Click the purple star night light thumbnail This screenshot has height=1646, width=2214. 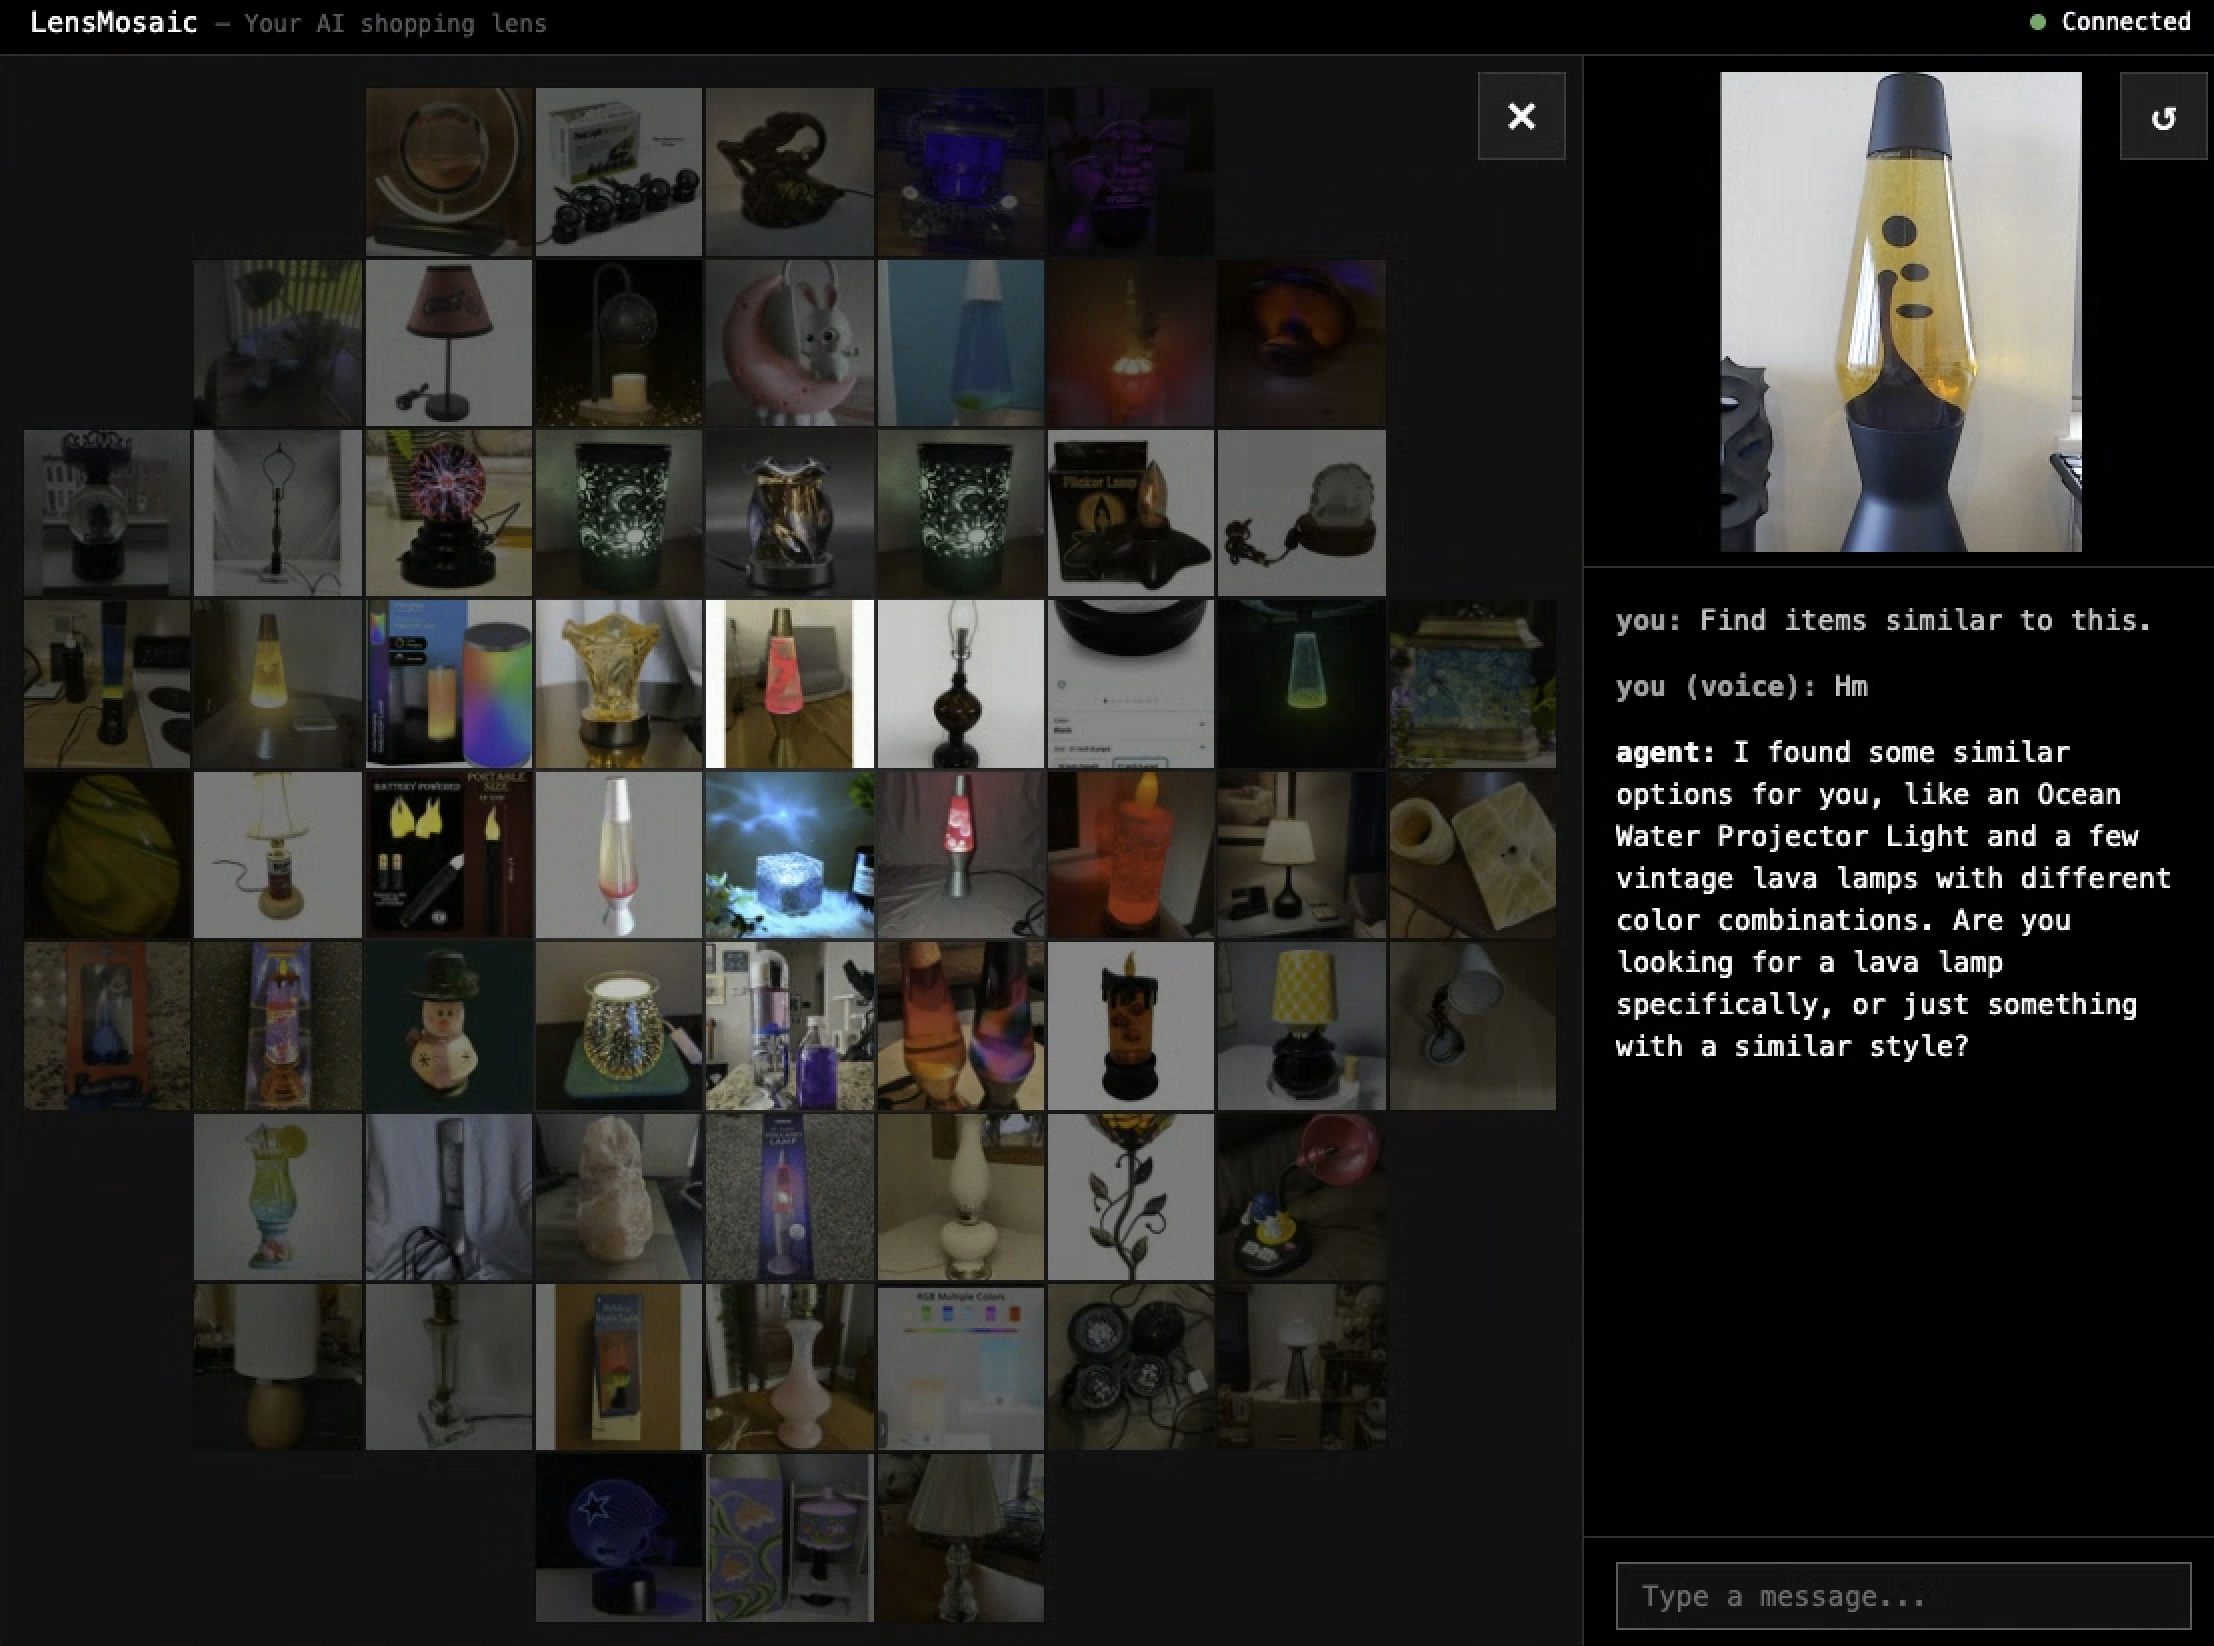(x=619, y=1537)
